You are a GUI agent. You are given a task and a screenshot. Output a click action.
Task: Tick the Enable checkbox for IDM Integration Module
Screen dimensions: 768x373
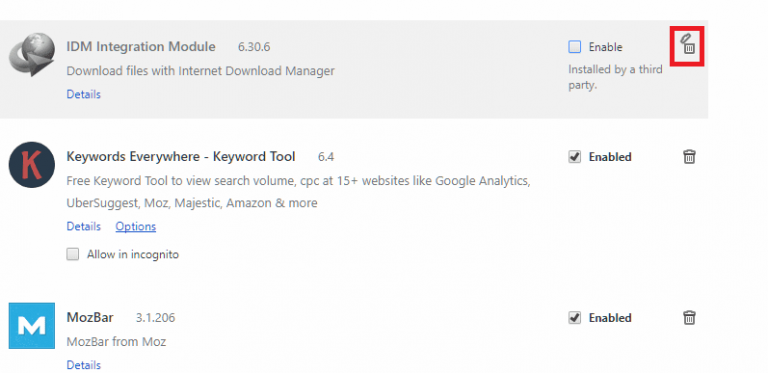[x=575, y=47]
